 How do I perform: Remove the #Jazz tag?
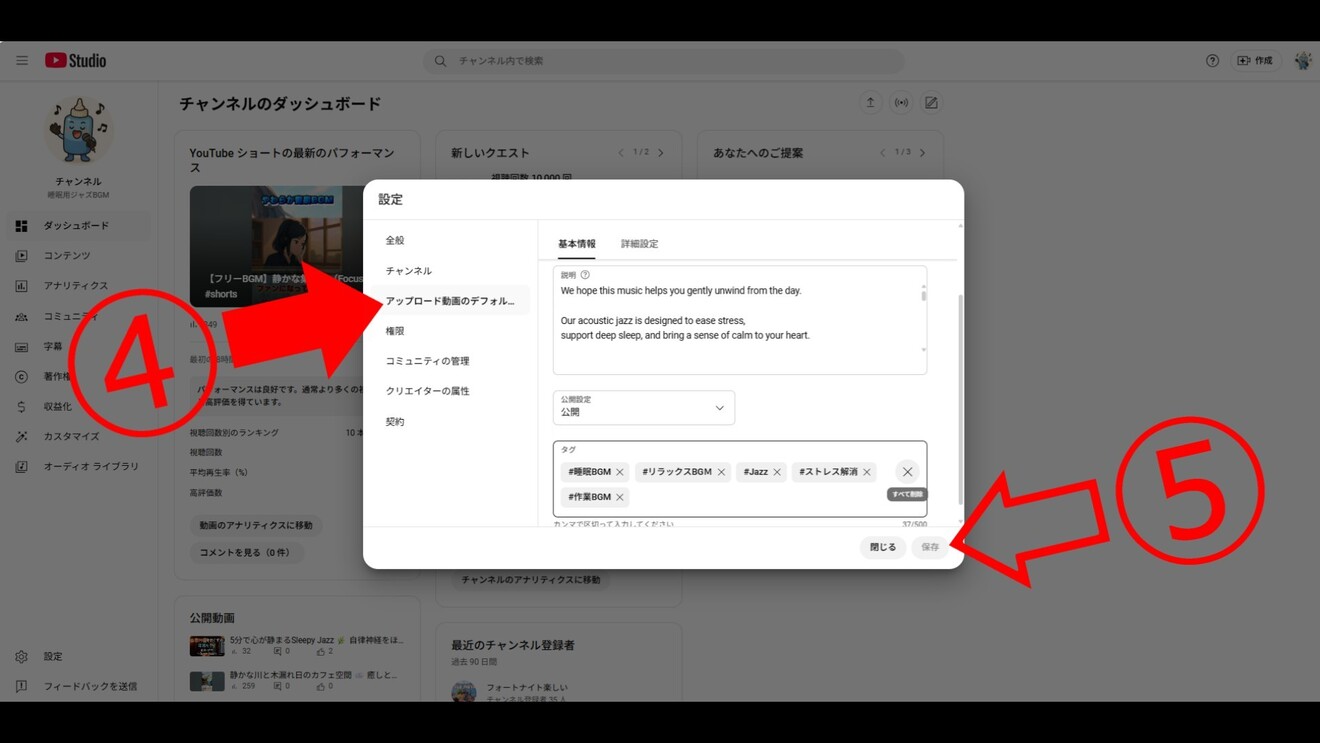(777, 472)
